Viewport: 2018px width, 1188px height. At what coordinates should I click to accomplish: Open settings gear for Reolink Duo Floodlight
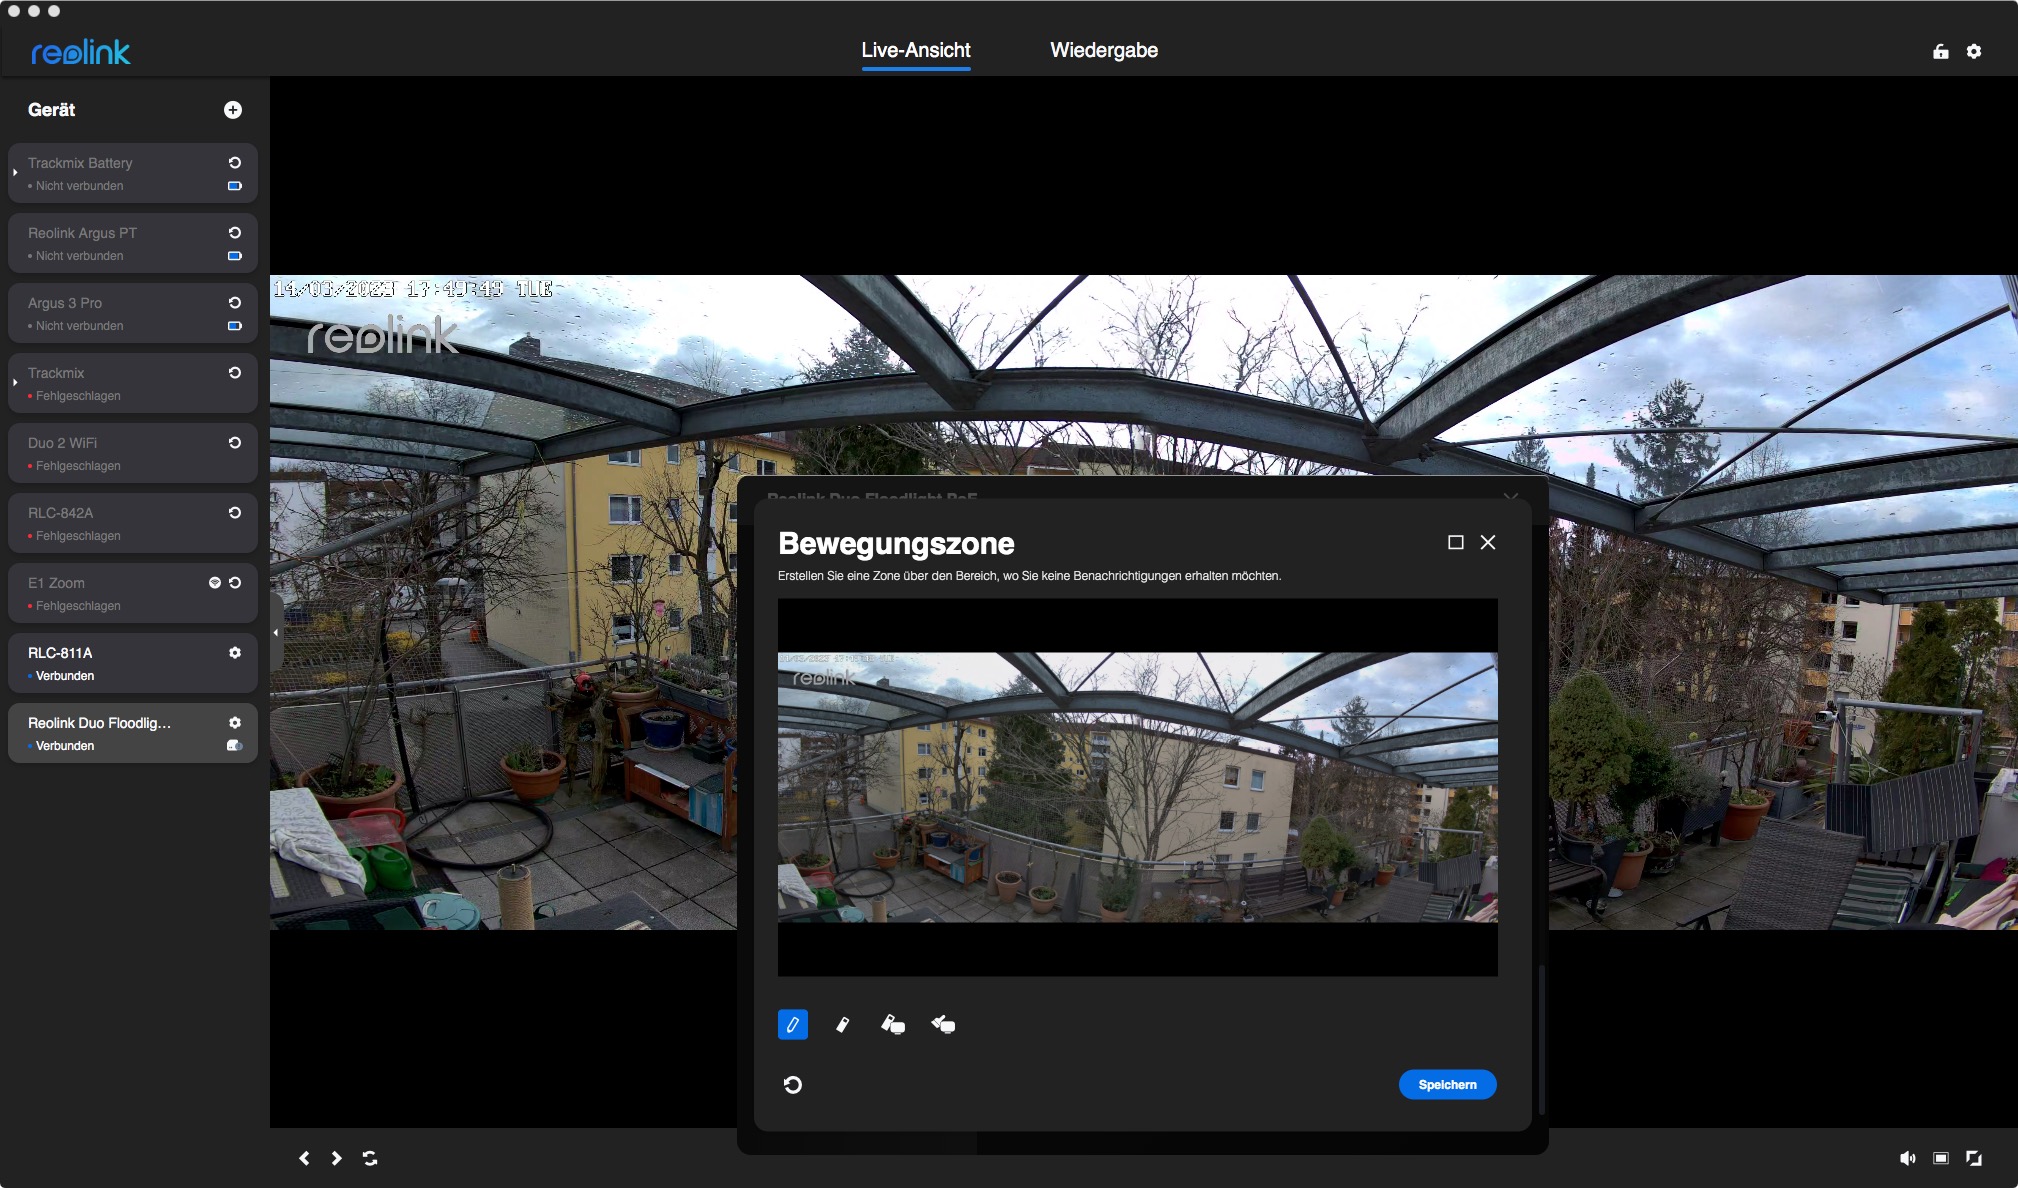point(235,723)
